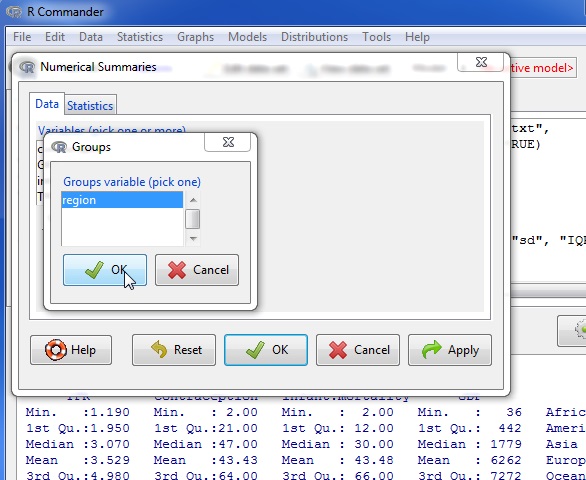Switch to the Statistics tab
Image resolution: width=586 pixels, height=480 pixels.
(x=90, y=105)
